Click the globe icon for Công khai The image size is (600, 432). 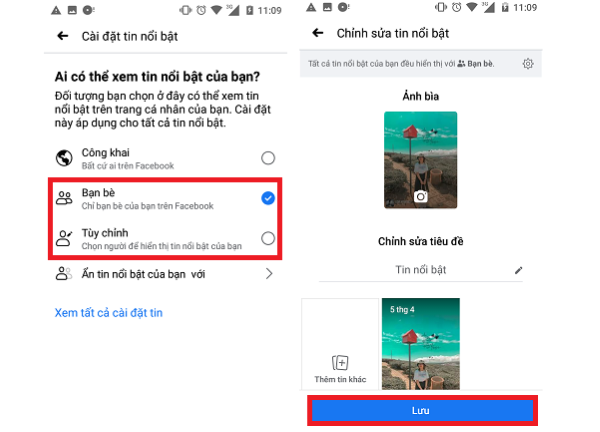click(64, 158)
